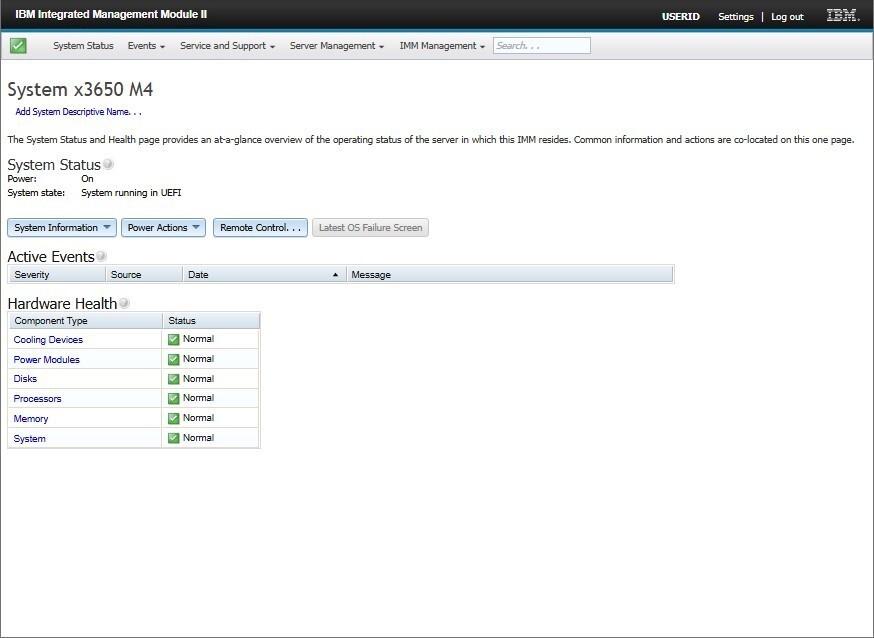Image resolution: width=874 pixels, height=638 pixels.
Task: Click the IBM logo in header
Action: 841,16
